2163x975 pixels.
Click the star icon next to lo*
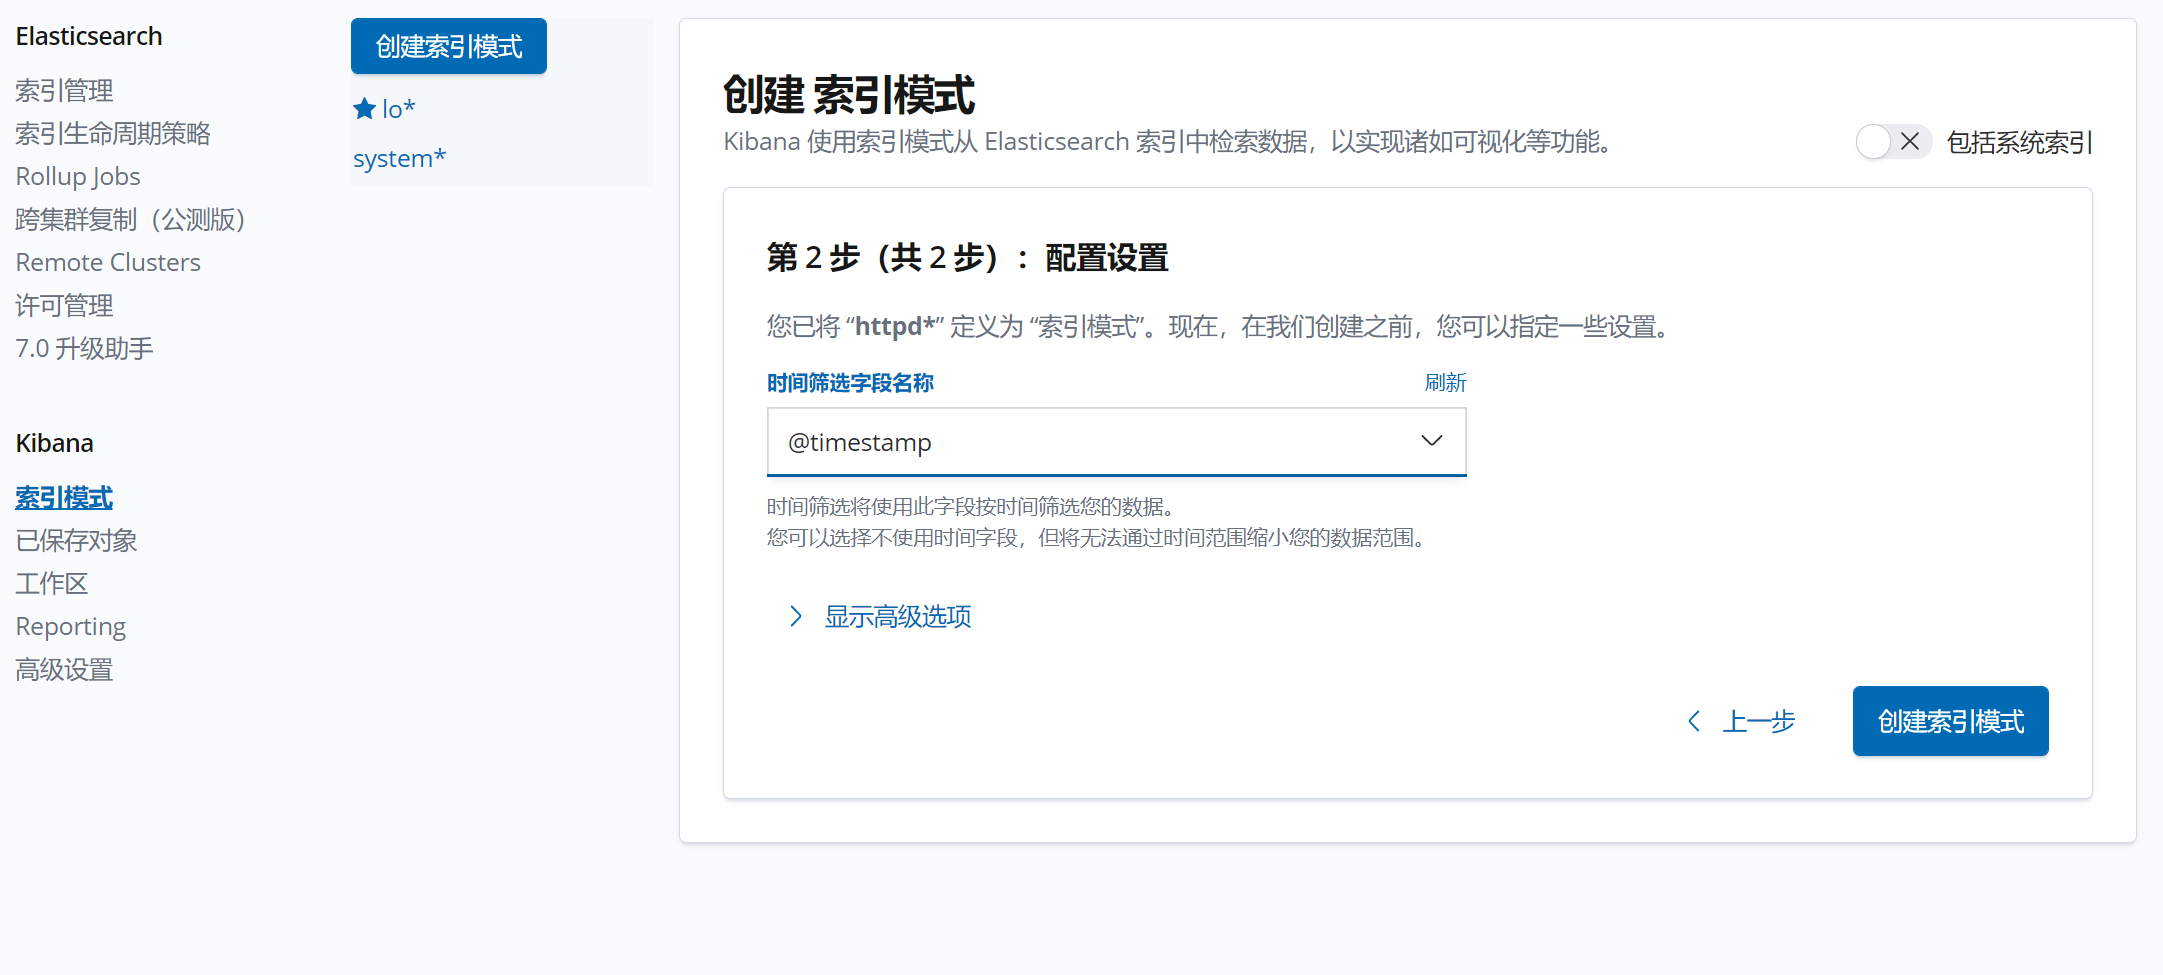(x=364, y=109)
